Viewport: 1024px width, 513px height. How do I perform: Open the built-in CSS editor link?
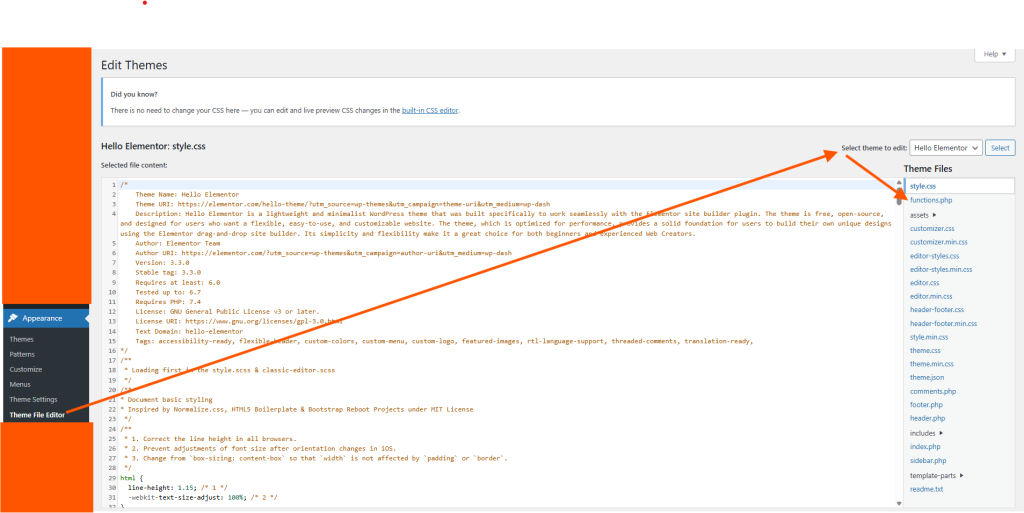(430, 111)
